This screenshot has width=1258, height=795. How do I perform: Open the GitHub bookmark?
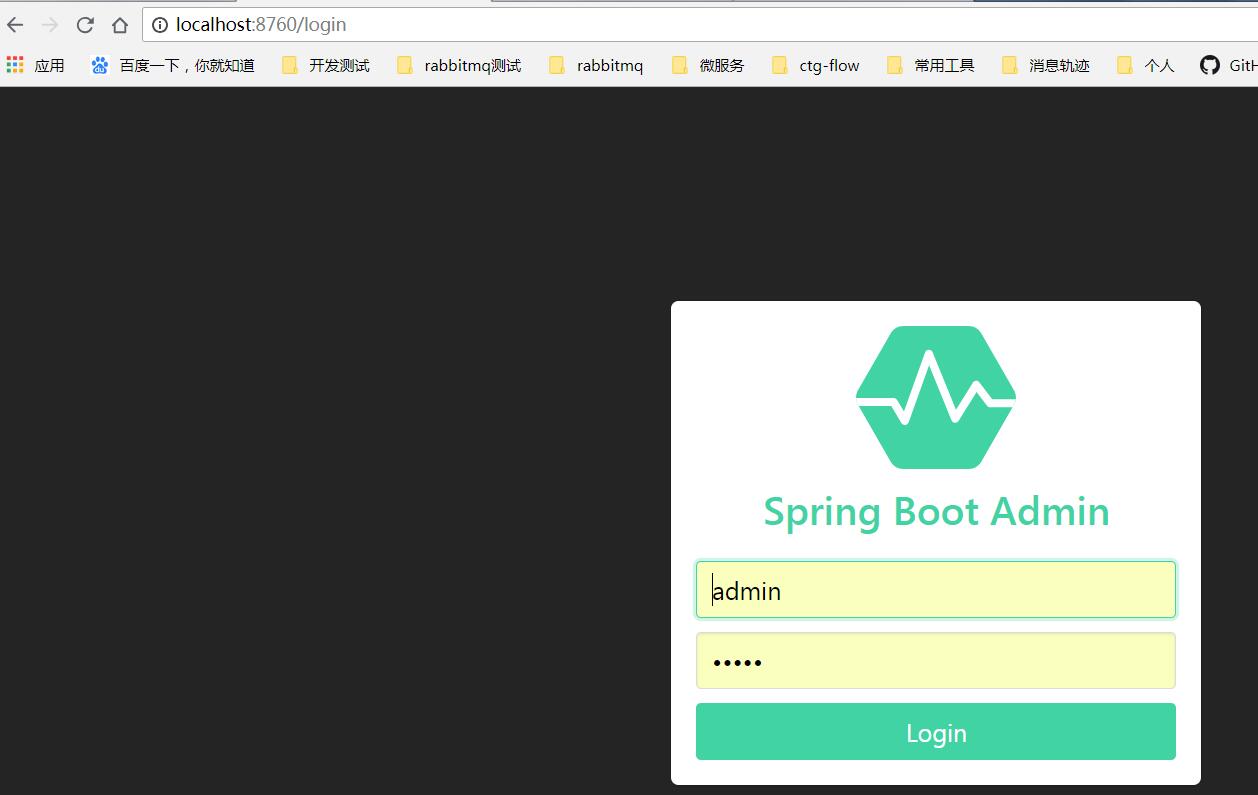pyautogui.click(x=1229, y=65)
